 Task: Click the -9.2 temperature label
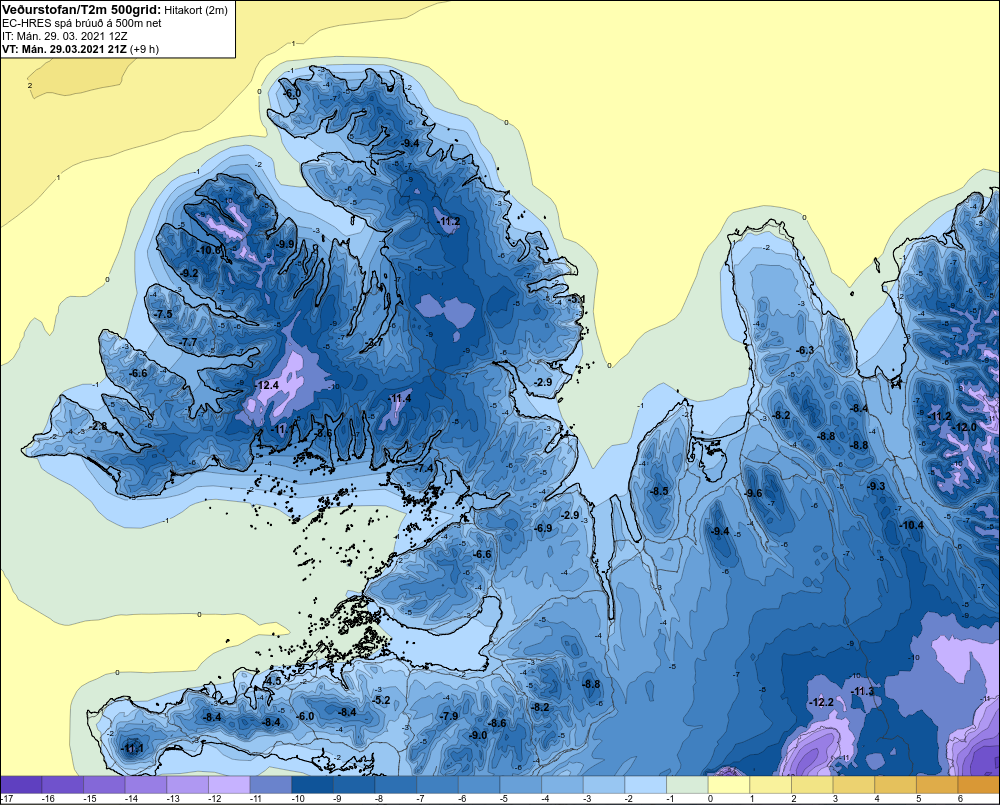point(189,273)
